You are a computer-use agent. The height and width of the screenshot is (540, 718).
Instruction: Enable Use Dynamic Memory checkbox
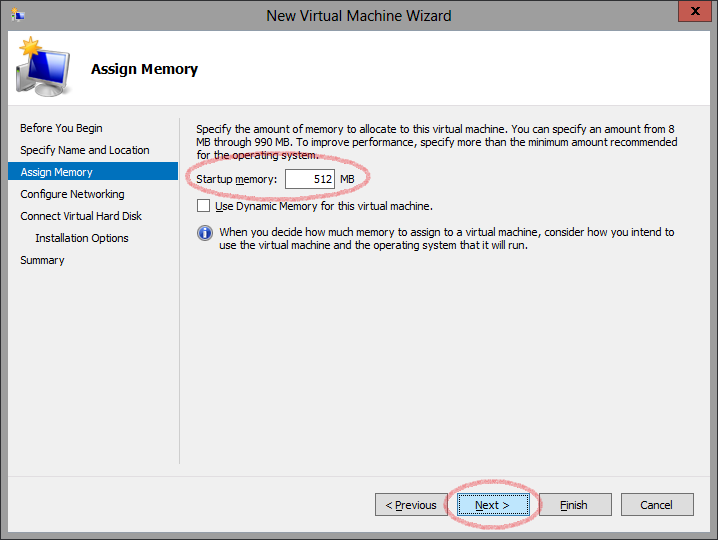click(x=204, y=206)
